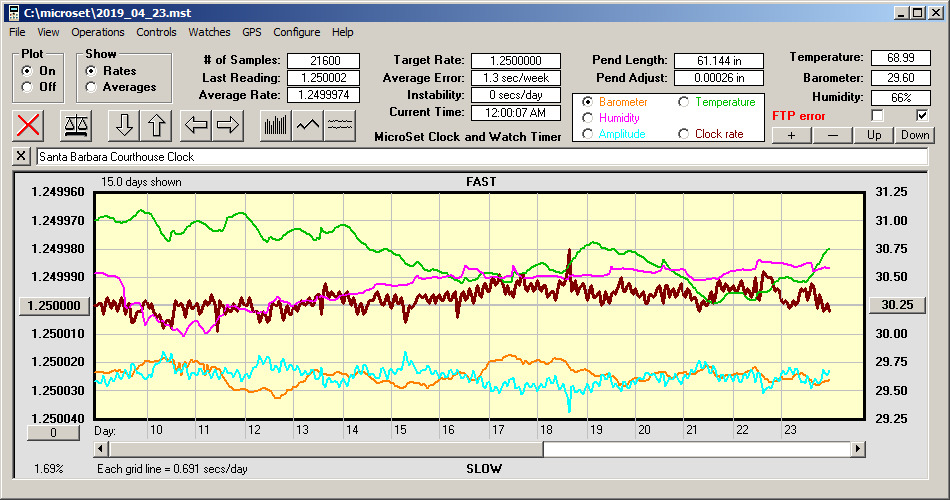Select the Clock rate trace option
The image size is (950, 500).
[x=711, y=134]
